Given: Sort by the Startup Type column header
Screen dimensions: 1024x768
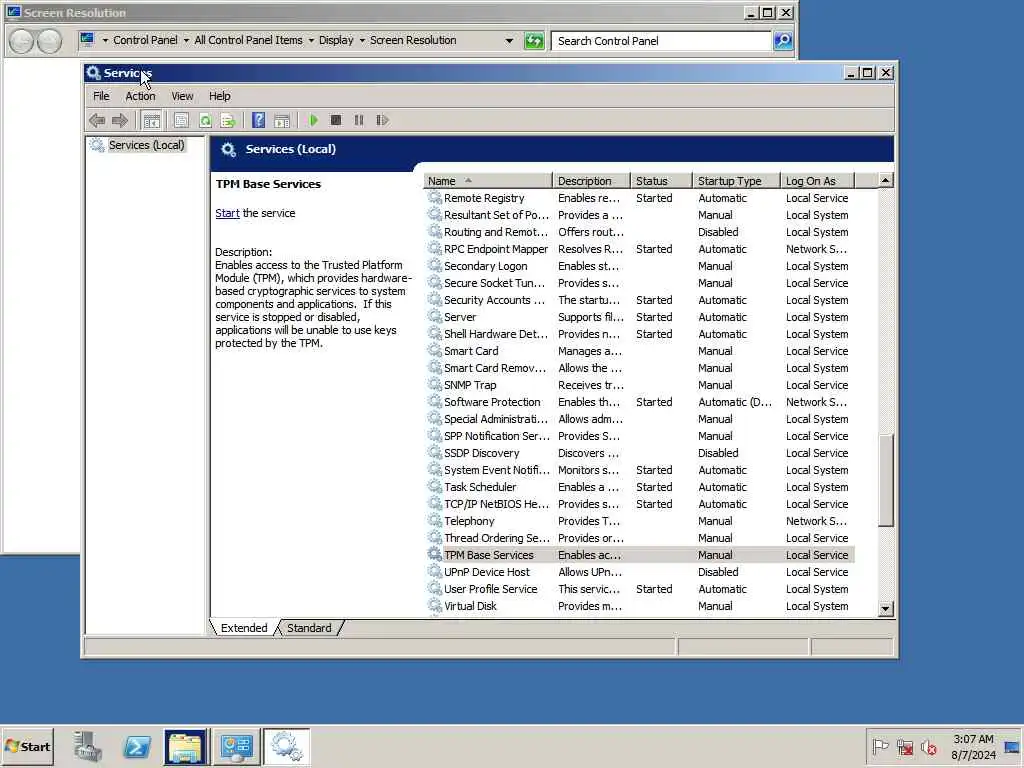Looking at the screenshot, I should click(737, 181).
